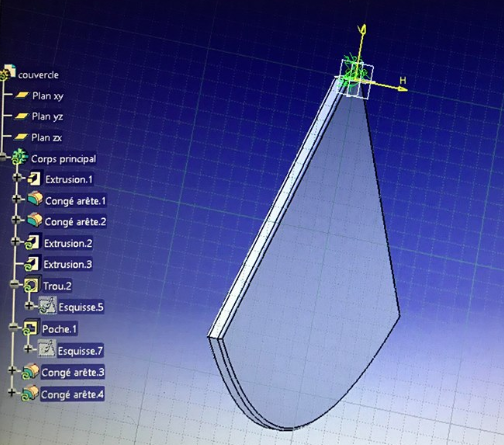The image size is (504, 445).
Task: Click the Plan yz plane icon
Action: [22, 116]
